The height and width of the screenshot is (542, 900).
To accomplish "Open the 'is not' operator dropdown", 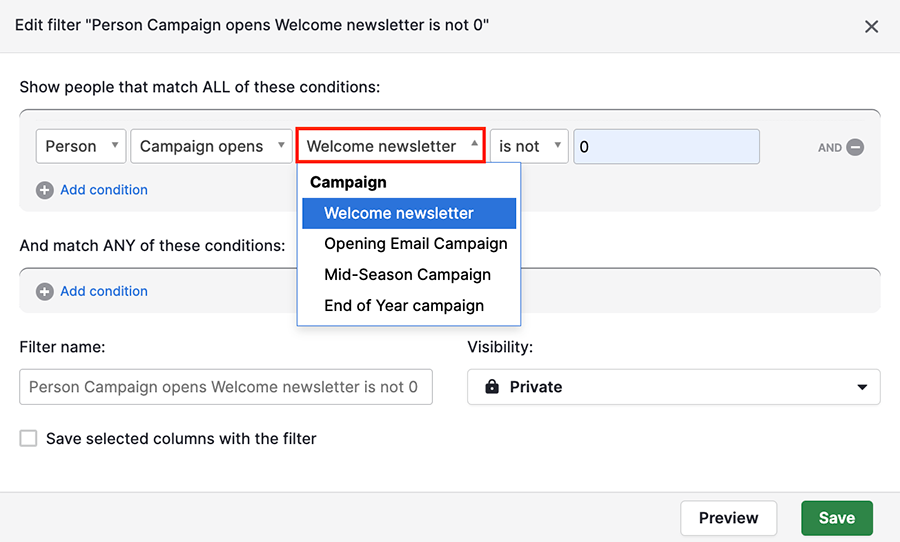I will tap(529, 146).
